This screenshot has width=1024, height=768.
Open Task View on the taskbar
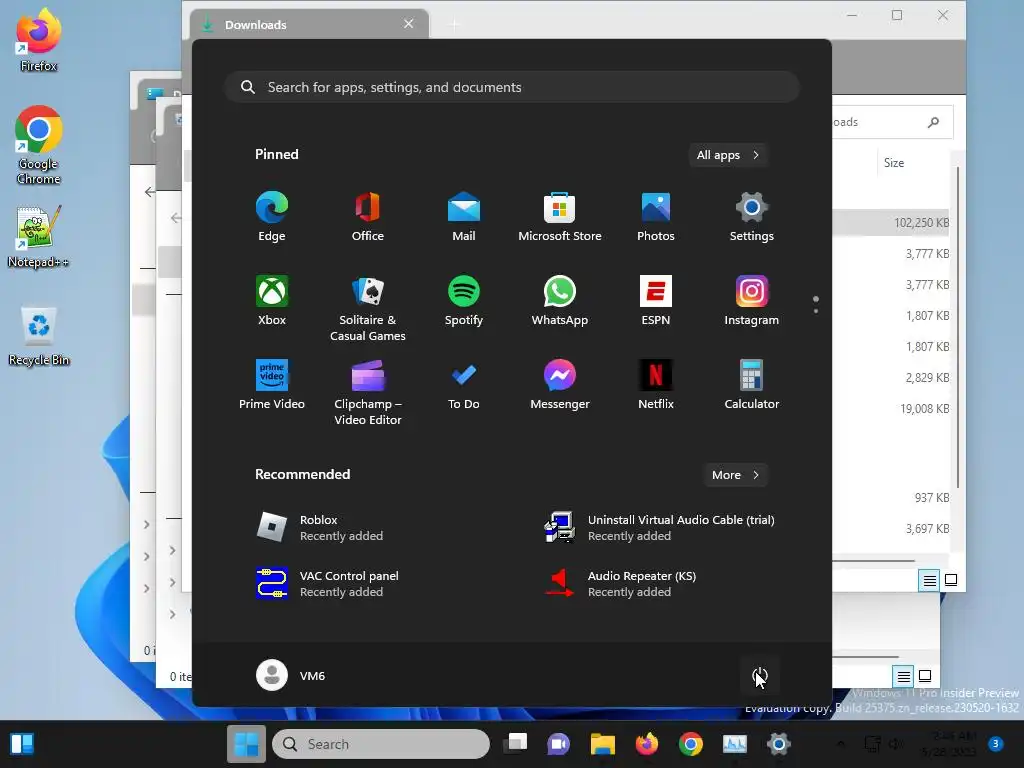click(x=515, y=744)
